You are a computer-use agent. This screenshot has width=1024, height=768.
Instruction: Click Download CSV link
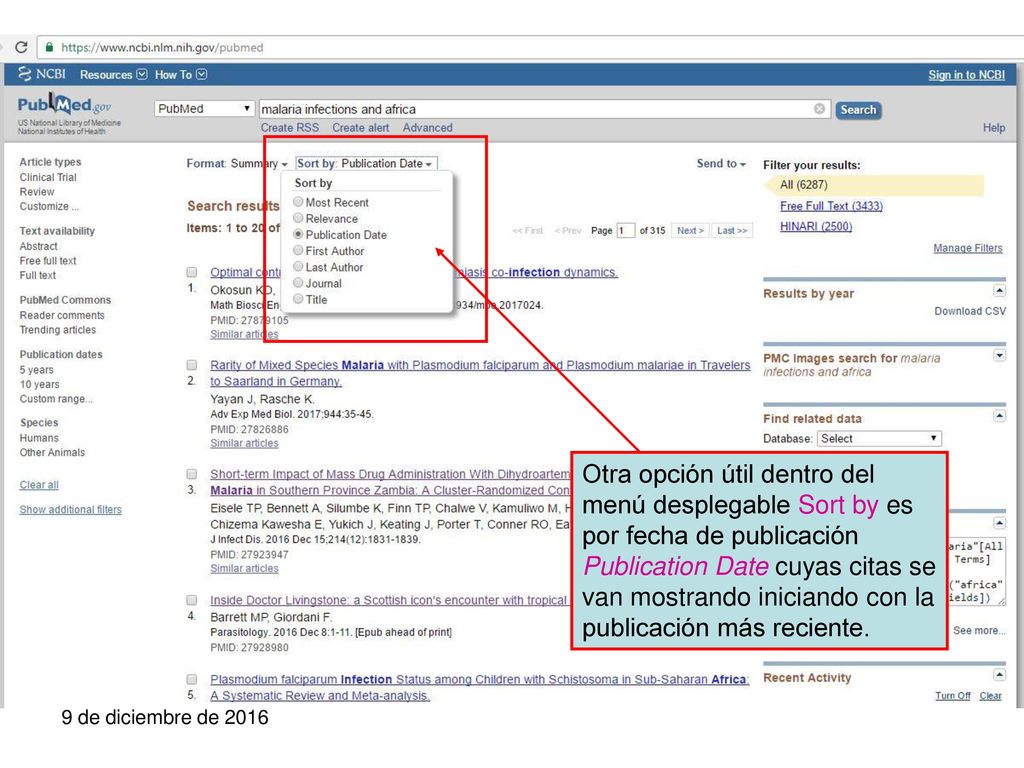click(970, 311)
